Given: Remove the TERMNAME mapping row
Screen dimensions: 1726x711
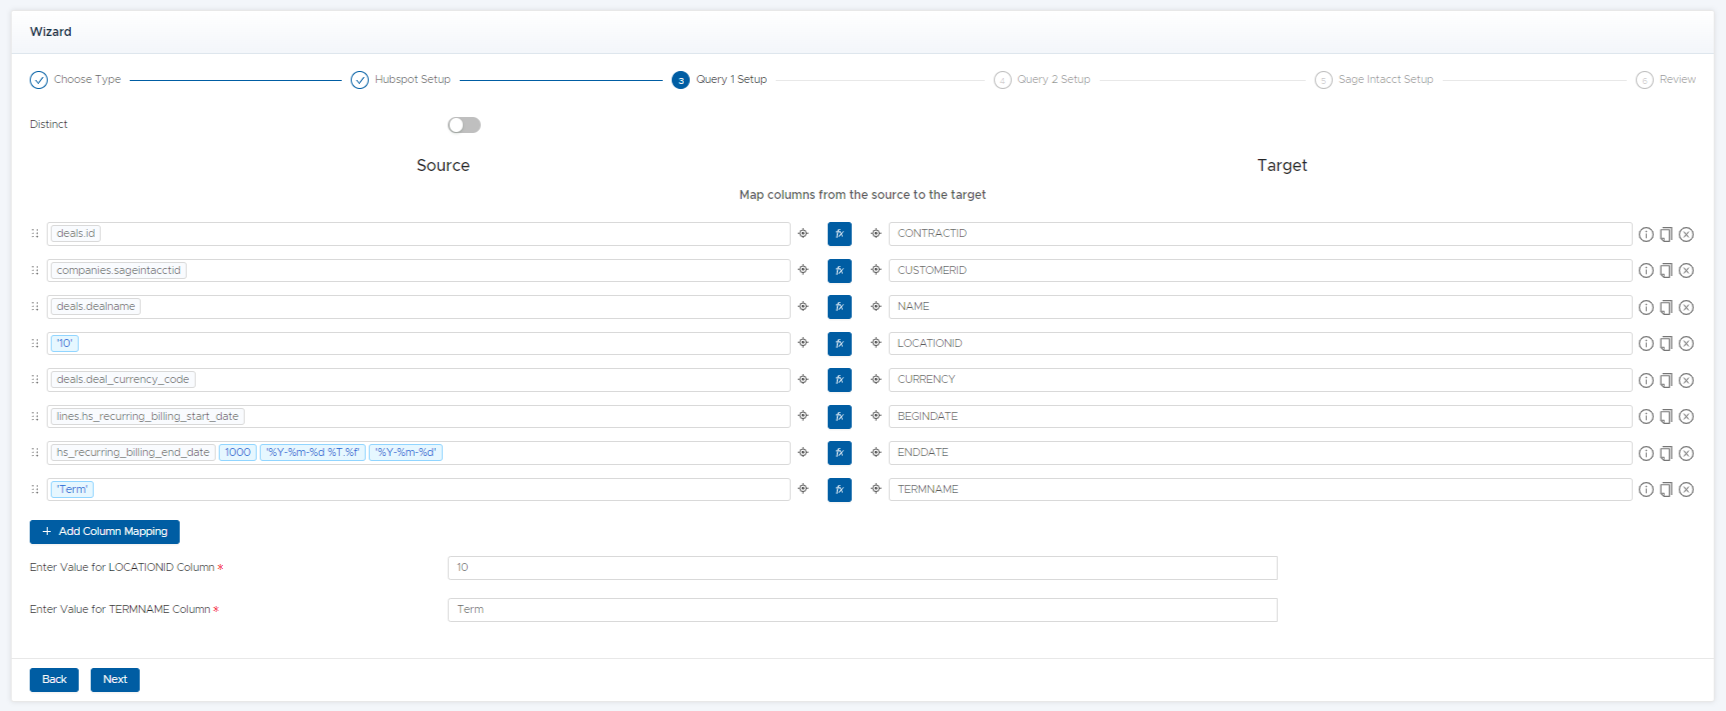Looking at the screenshot, I should click(x=1686, y=489).
